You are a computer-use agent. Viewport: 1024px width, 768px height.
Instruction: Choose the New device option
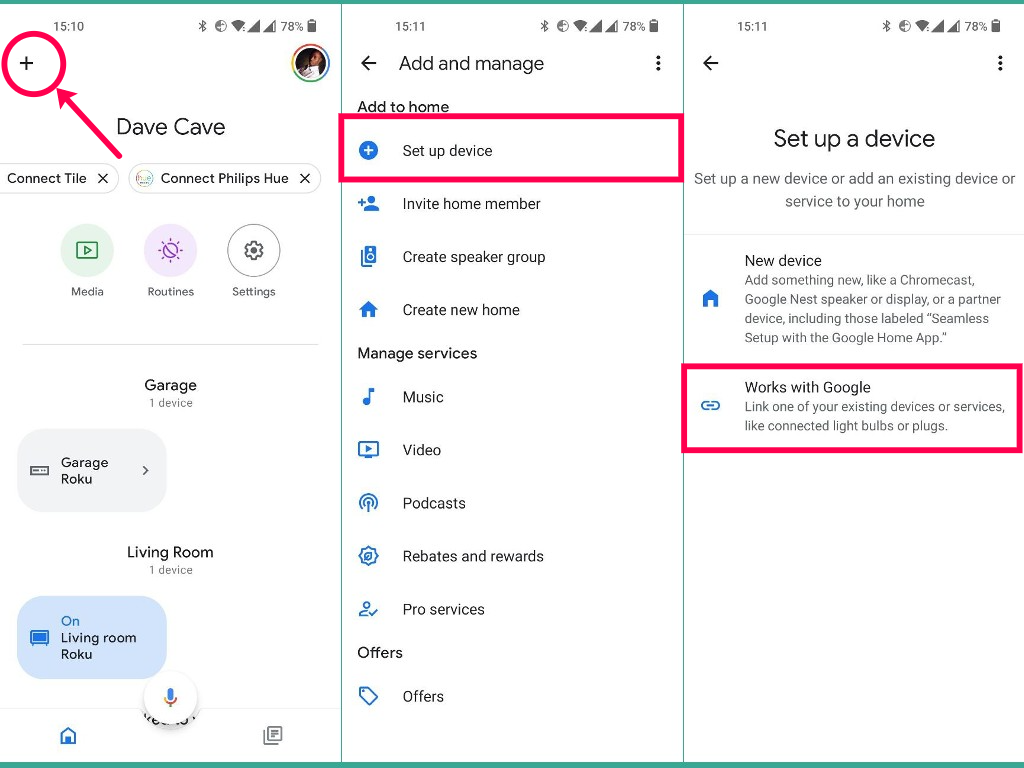(x=854, y=298)
